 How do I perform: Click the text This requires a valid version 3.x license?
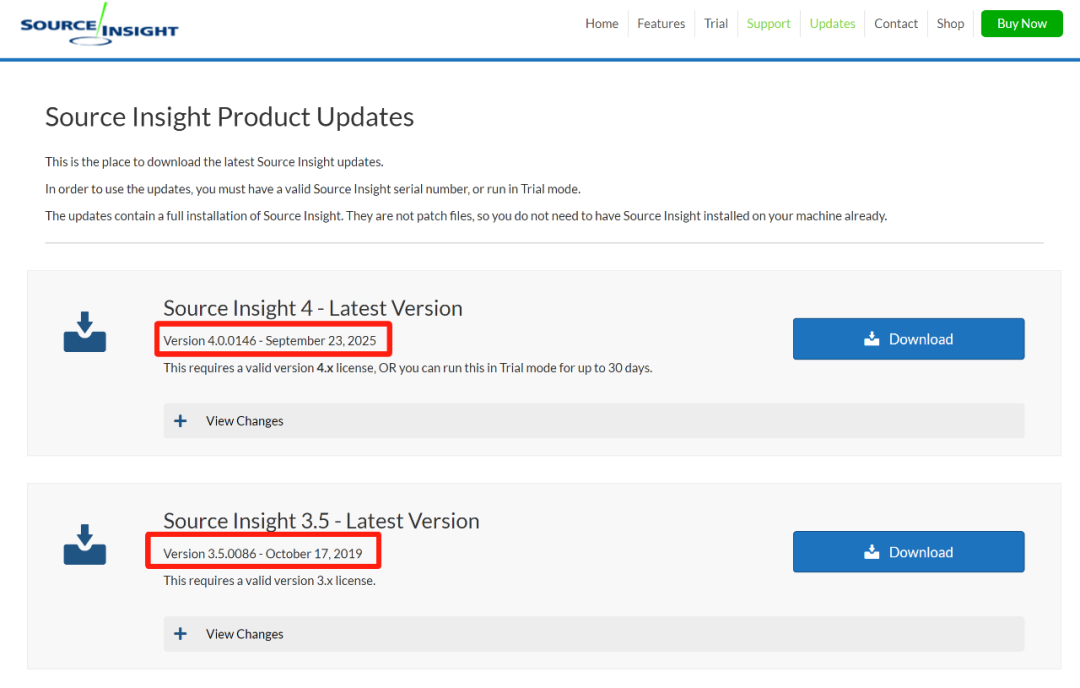tap(269, 581)
